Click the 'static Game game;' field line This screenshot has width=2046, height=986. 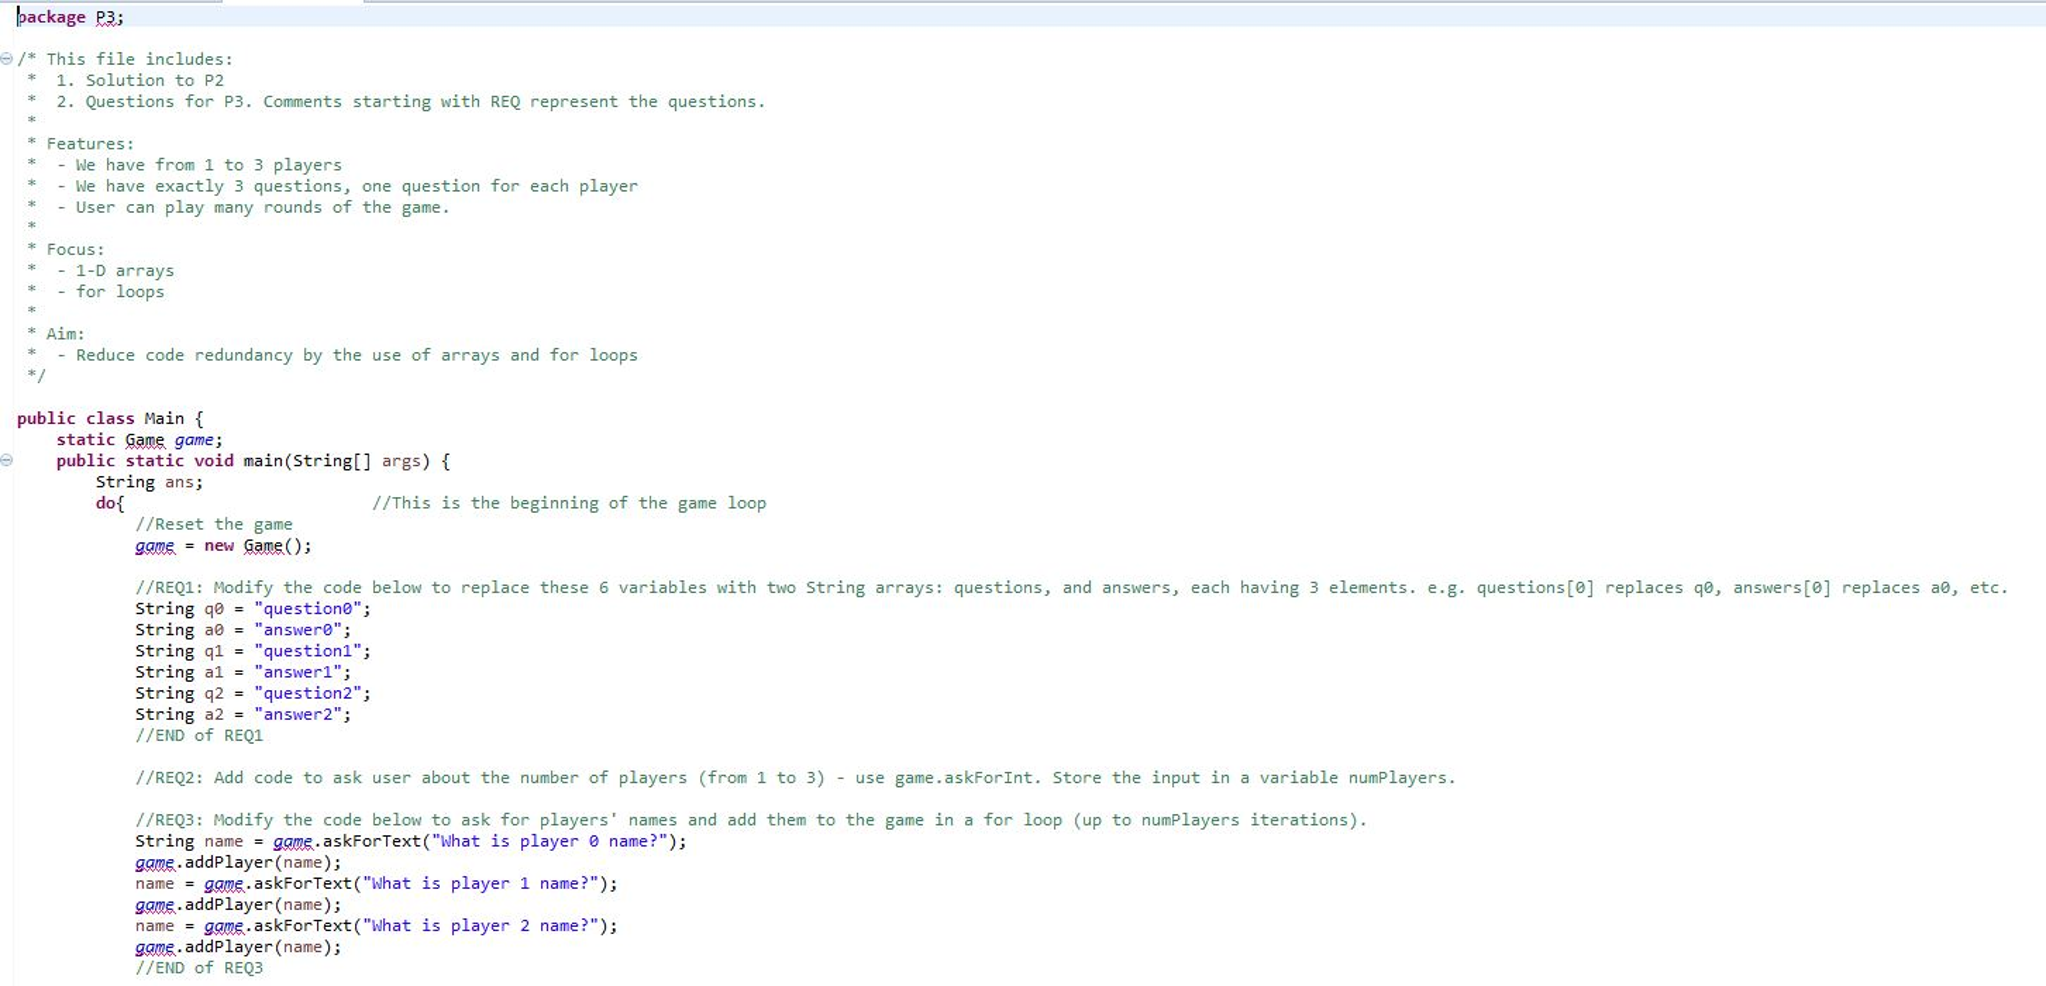pos(139,440)
